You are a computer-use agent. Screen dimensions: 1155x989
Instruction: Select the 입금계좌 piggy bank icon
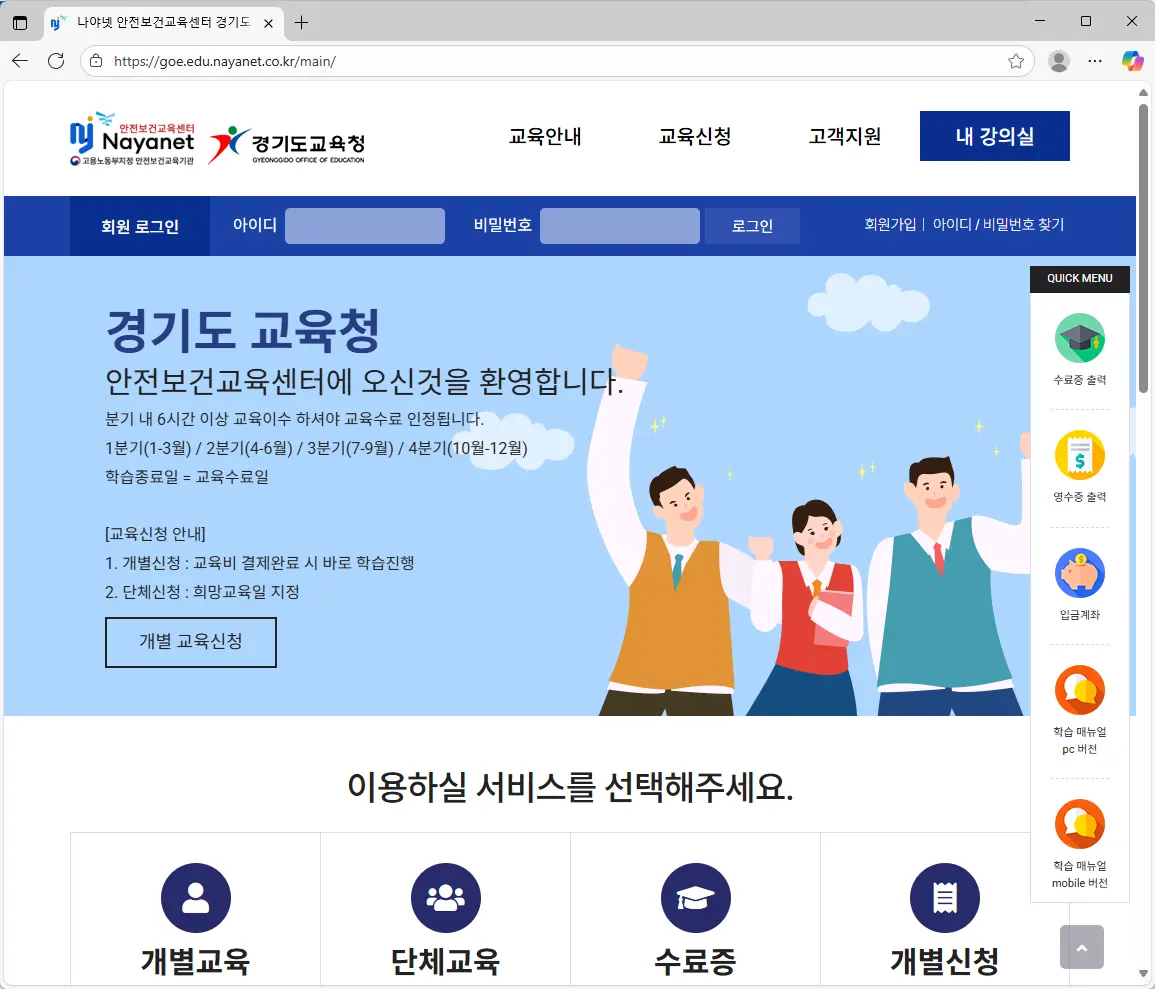[1080, 571]
